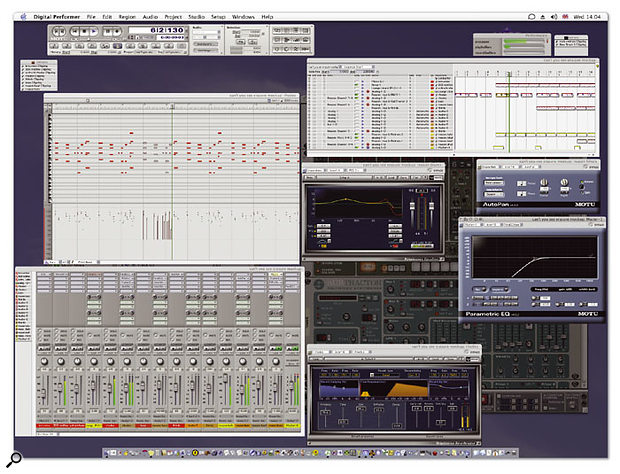Click the leftmost Finder icon in the Dock
This screenshot has height=474, width=620.
(x=107, y=453)
